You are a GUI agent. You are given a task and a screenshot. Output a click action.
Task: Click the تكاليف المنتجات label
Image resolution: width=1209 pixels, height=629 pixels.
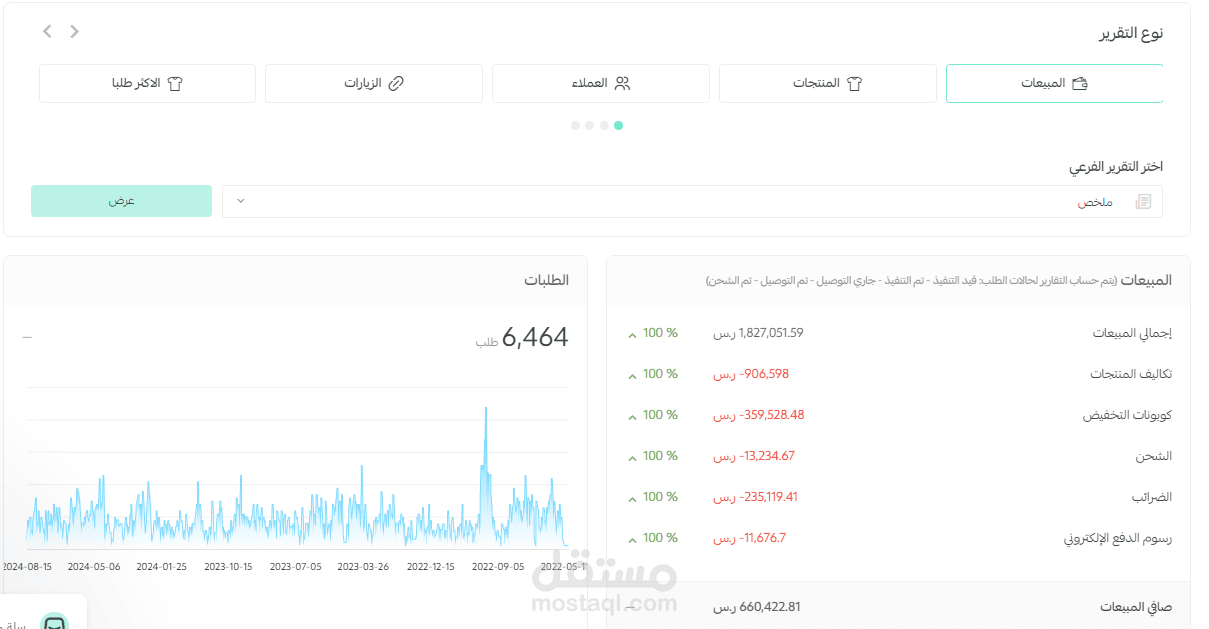(1131, 374)
